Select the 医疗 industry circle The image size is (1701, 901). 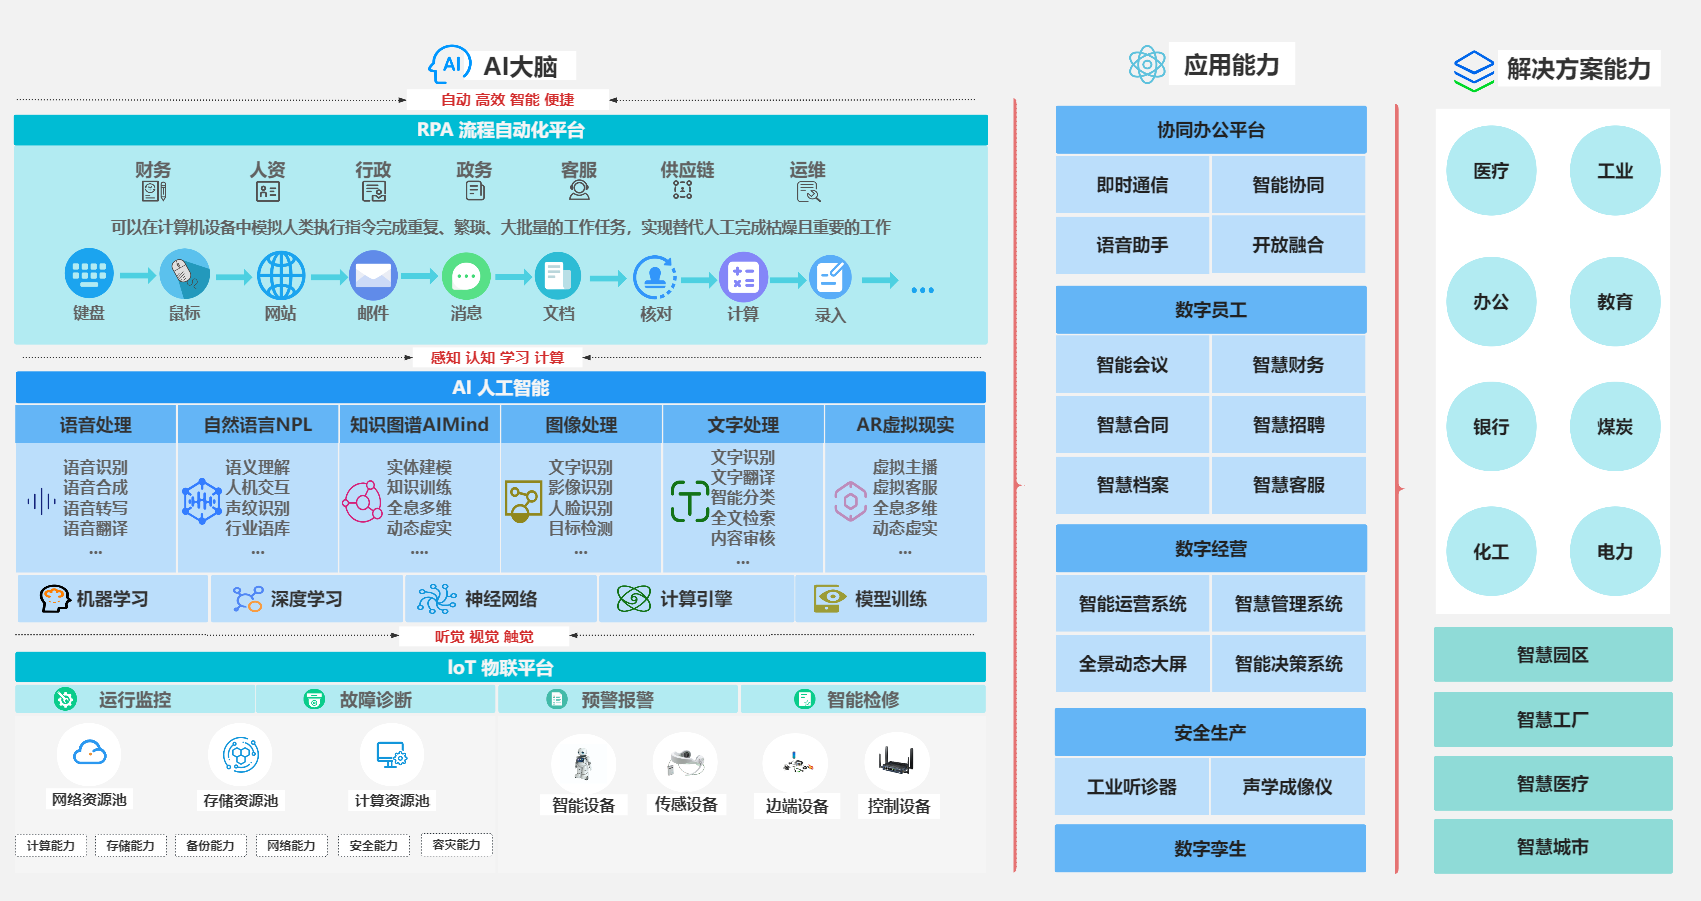click(1490, 171)
